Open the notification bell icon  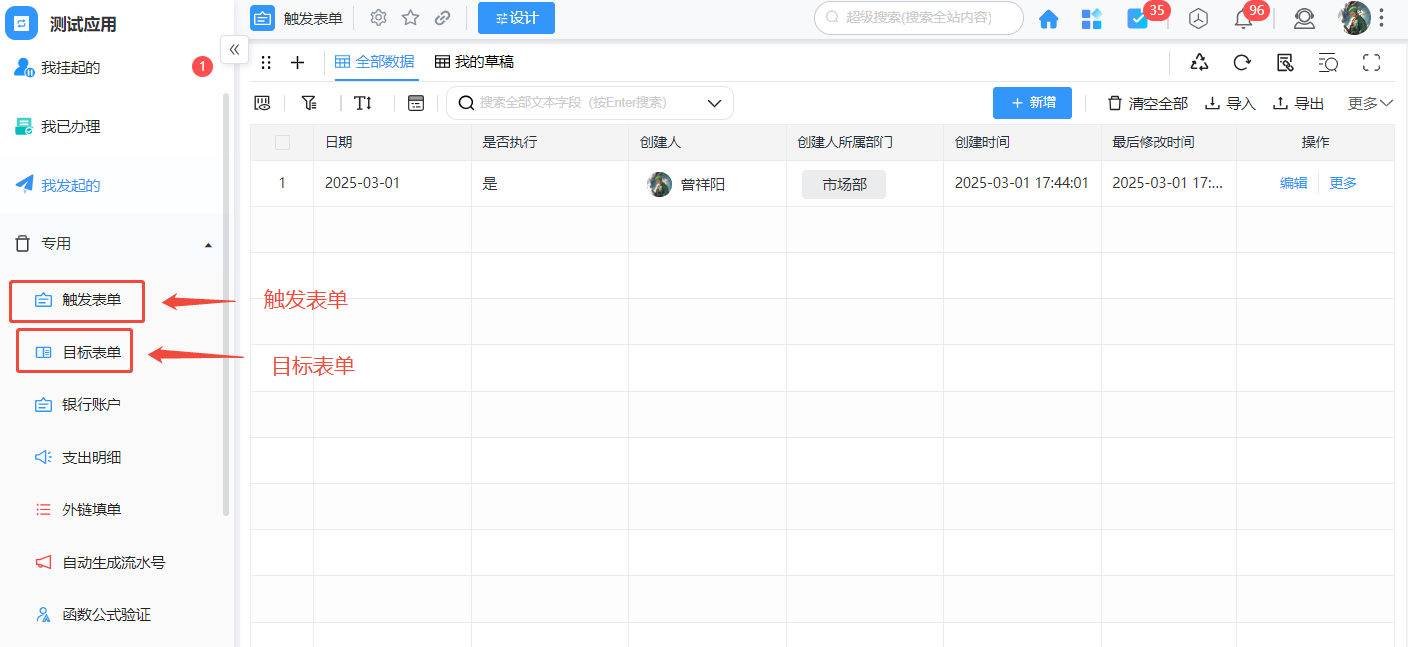[1243, 19]
